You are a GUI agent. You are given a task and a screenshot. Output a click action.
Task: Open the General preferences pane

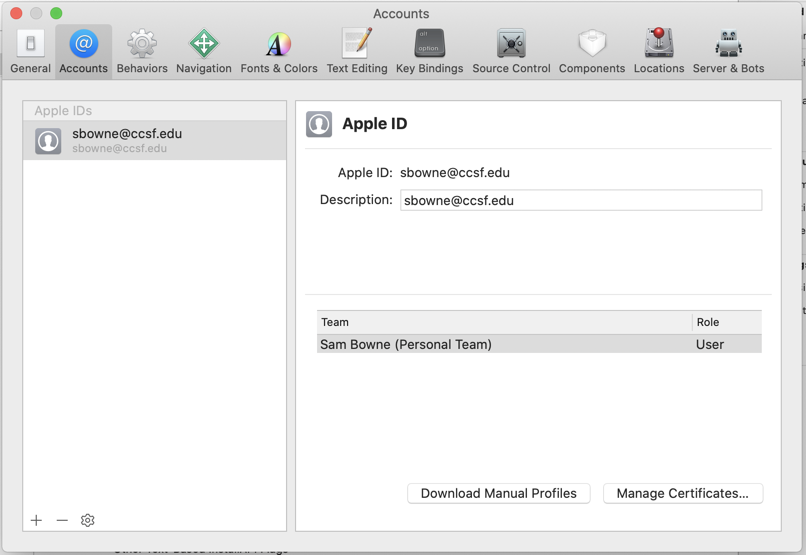click(30, 50)
